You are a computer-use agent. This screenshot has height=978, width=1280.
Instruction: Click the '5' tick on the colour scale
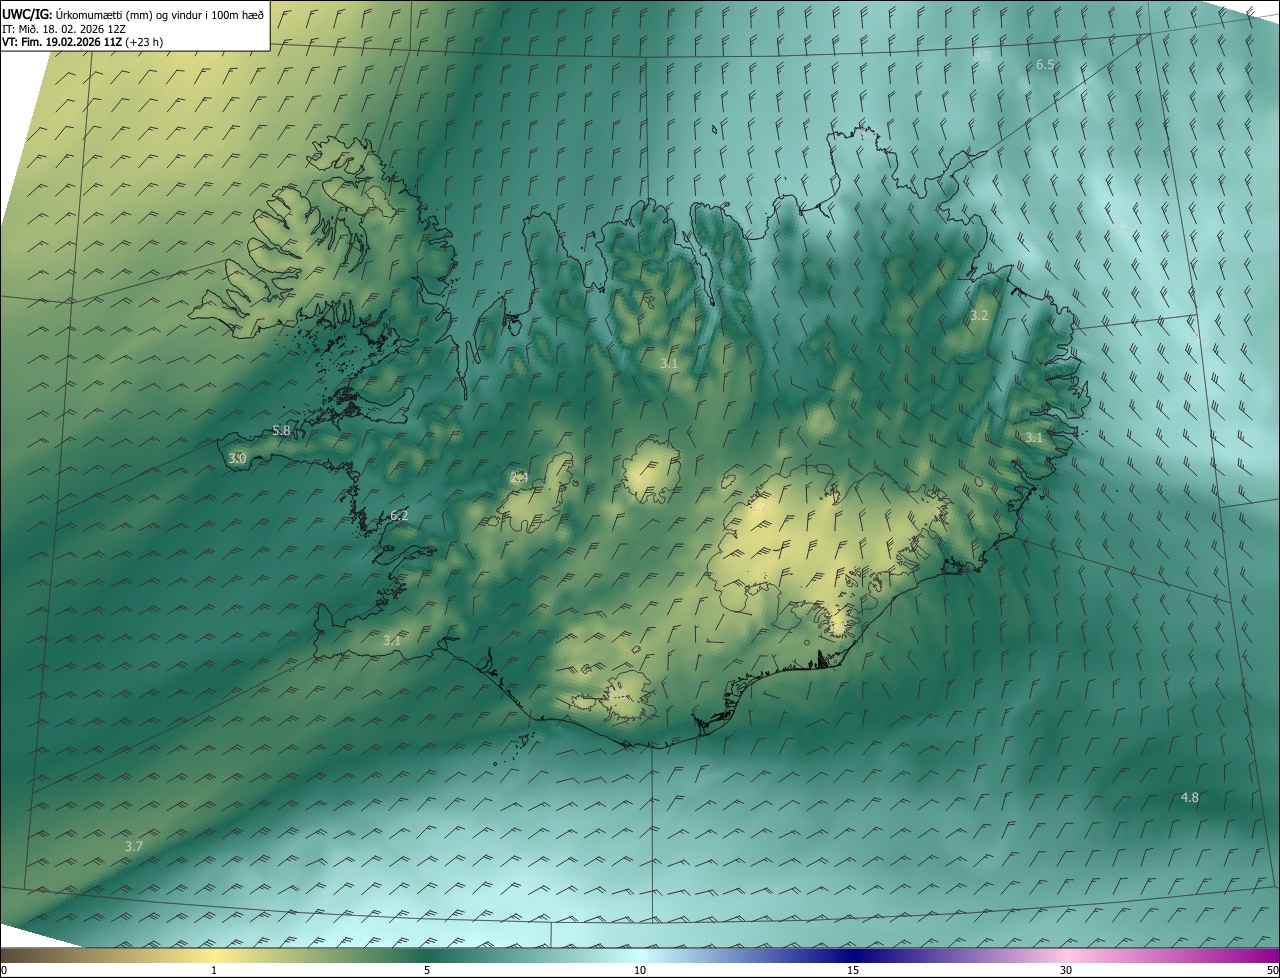[x=427, y=970]
